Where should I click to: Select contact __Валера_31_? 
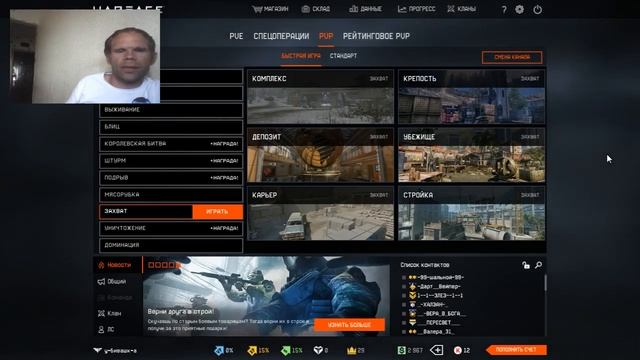click(x=431, y=331)
